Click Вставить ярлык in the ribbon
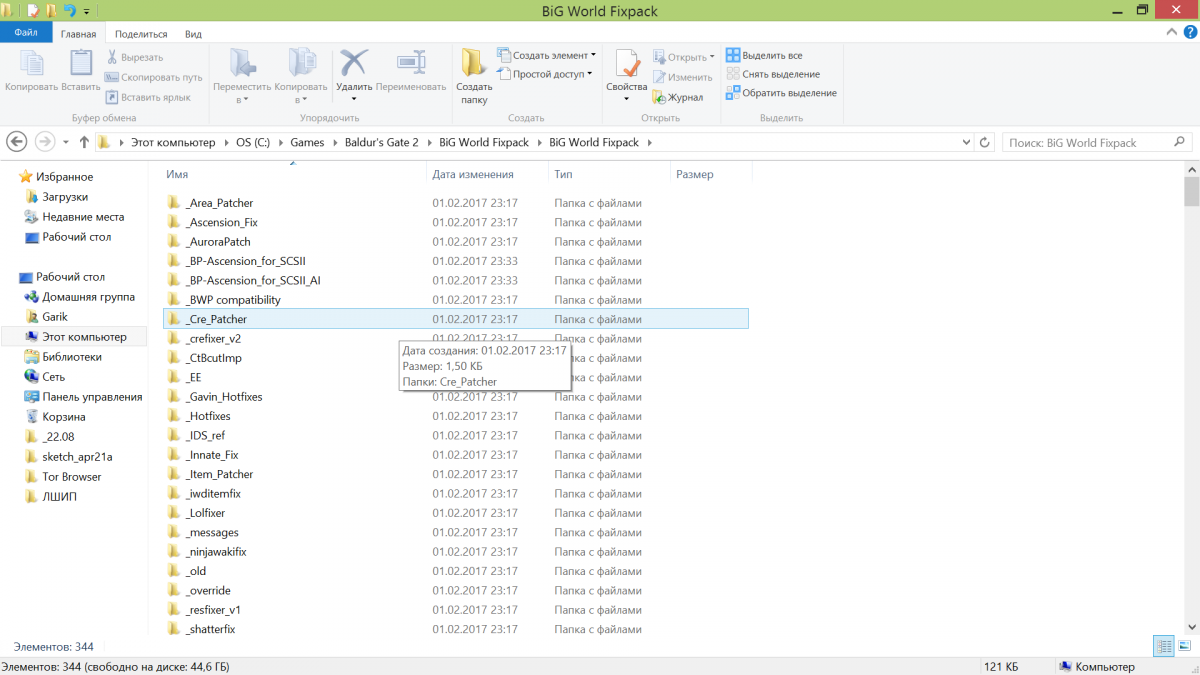1200x675 pixels. pos(148,97)
